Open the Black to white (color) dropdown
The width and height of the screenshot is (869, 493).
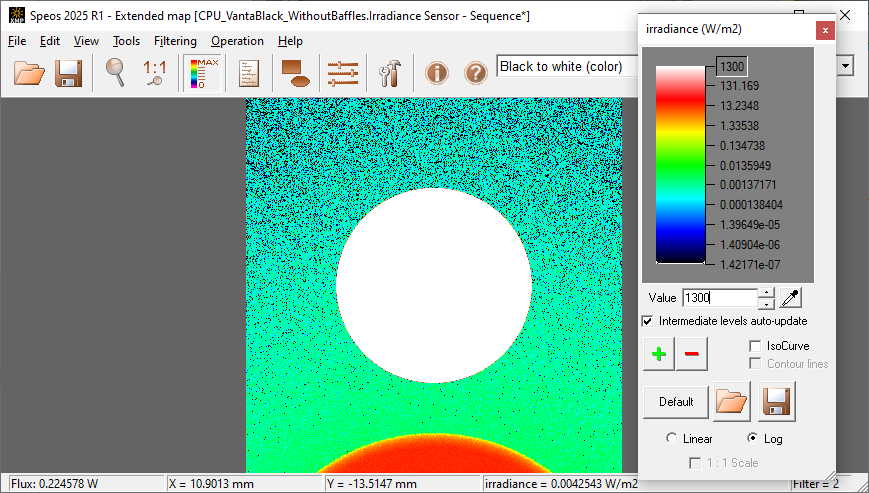pos(567,66)
